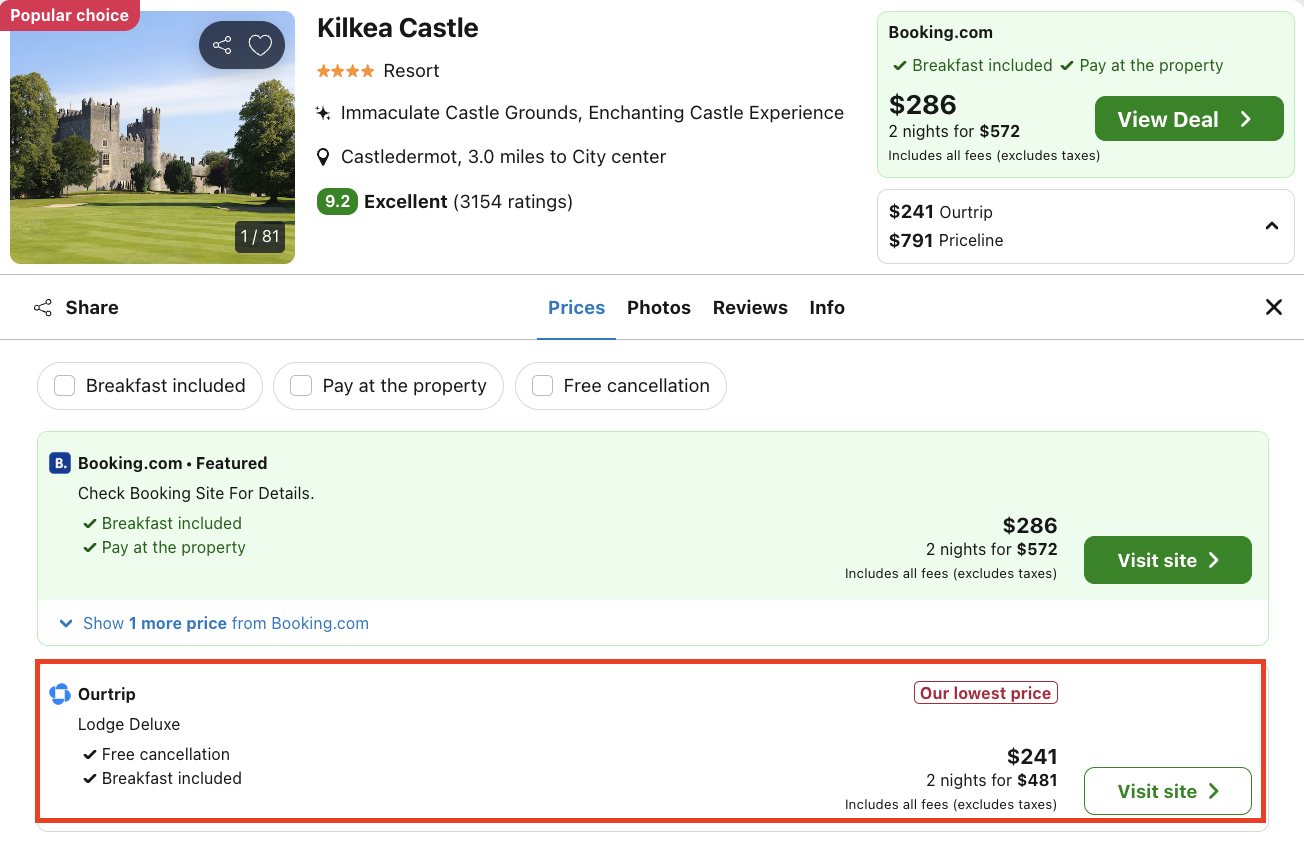The width and height of the screenshot is (1304, 846).
Task: Switch to the Photos tab
Action: tap(659, 307)
